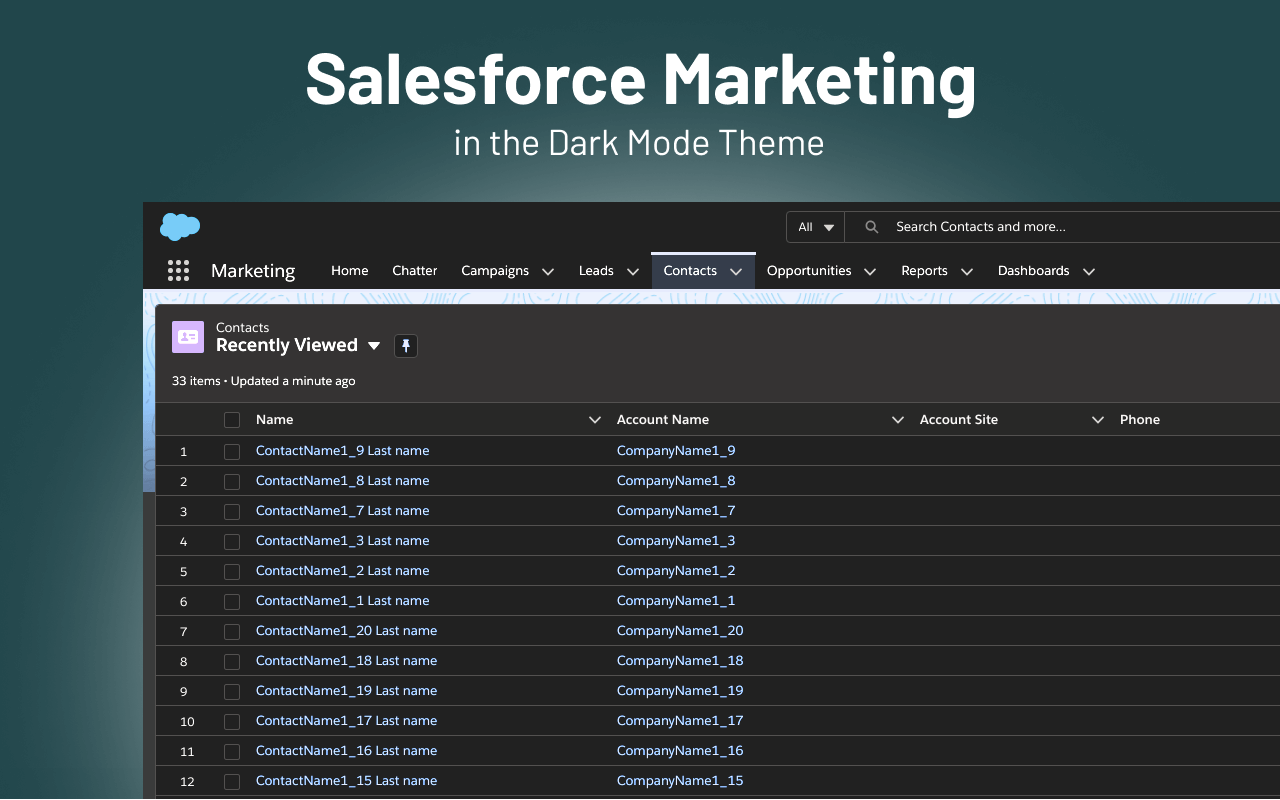The image size is (1280, 800).
Task: Open the Chatter tab
Action: tap(414, 271)
